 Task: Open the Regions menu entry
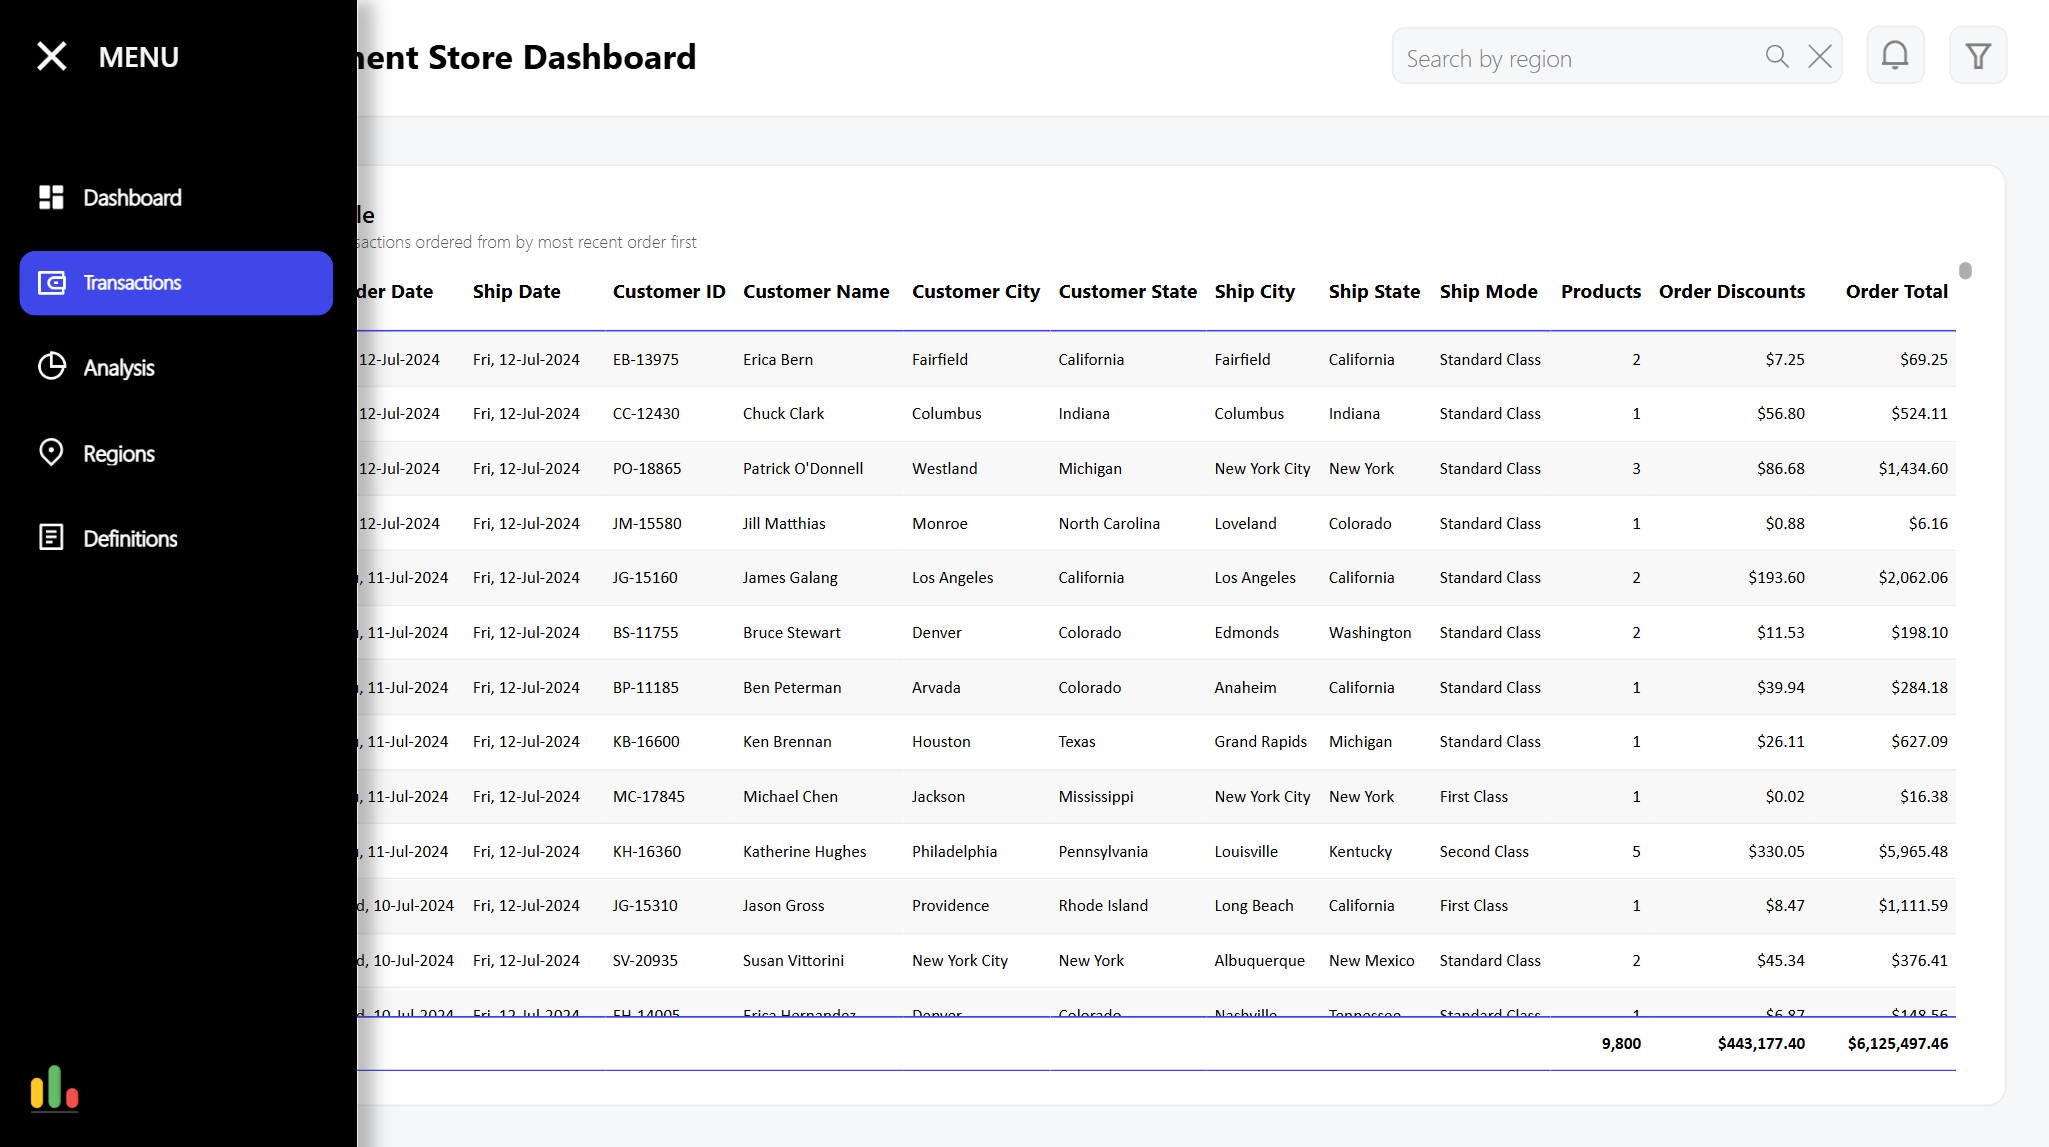(176, 454)
